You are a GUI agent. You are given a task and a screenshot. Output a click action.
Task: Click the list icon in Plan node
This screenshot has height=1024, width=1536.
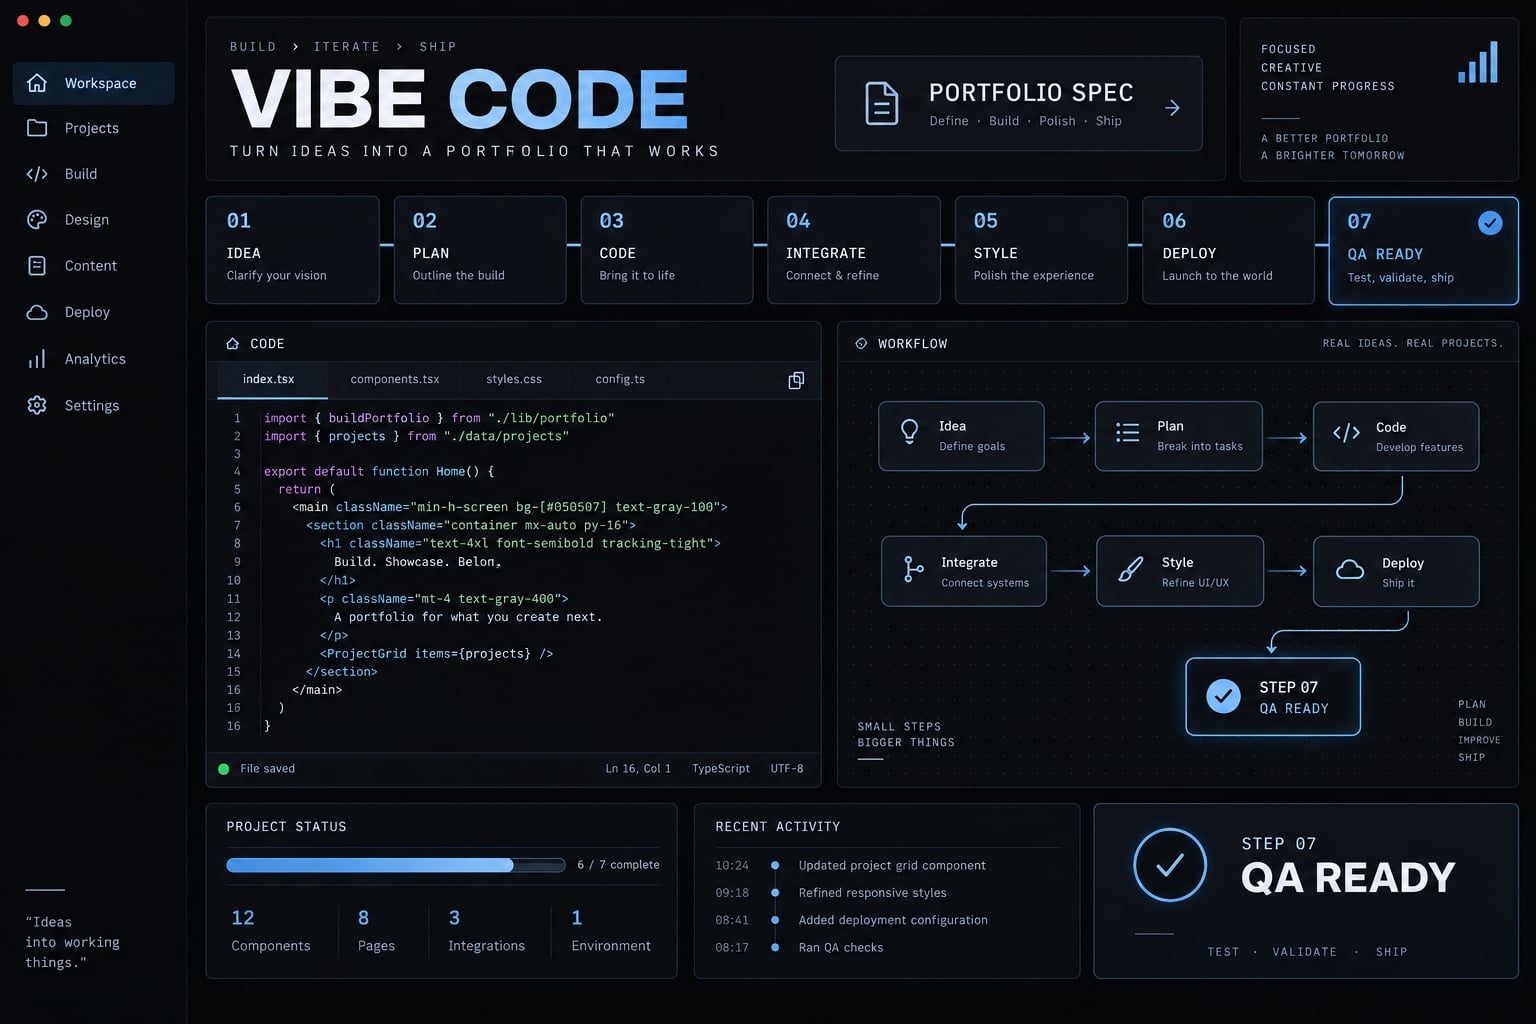pyautogui.click(x=1128, y=432)
